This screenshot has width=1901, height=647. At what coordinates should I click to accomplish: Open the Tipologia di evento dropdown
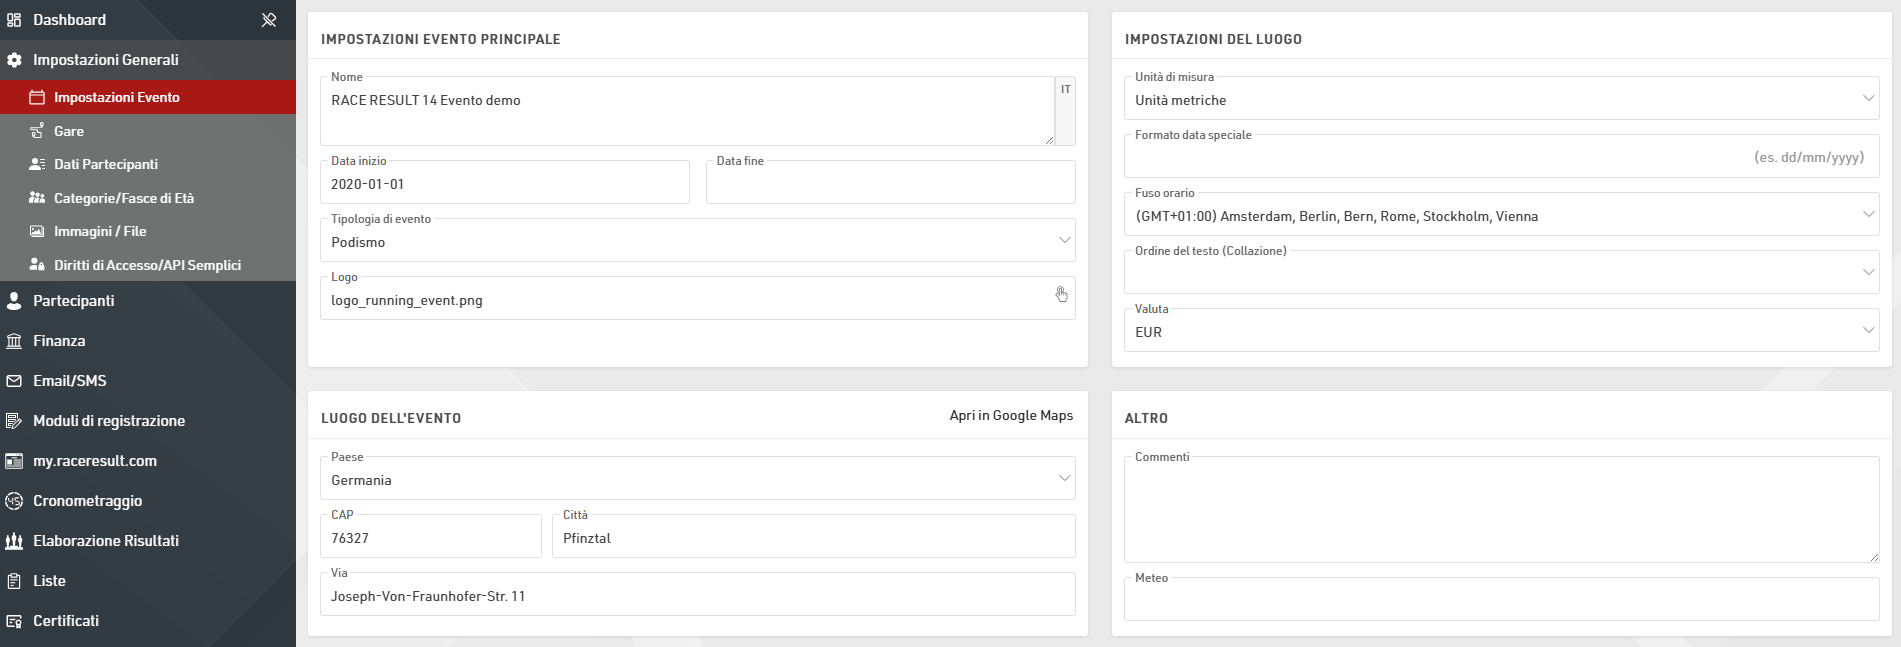[697, 242]
